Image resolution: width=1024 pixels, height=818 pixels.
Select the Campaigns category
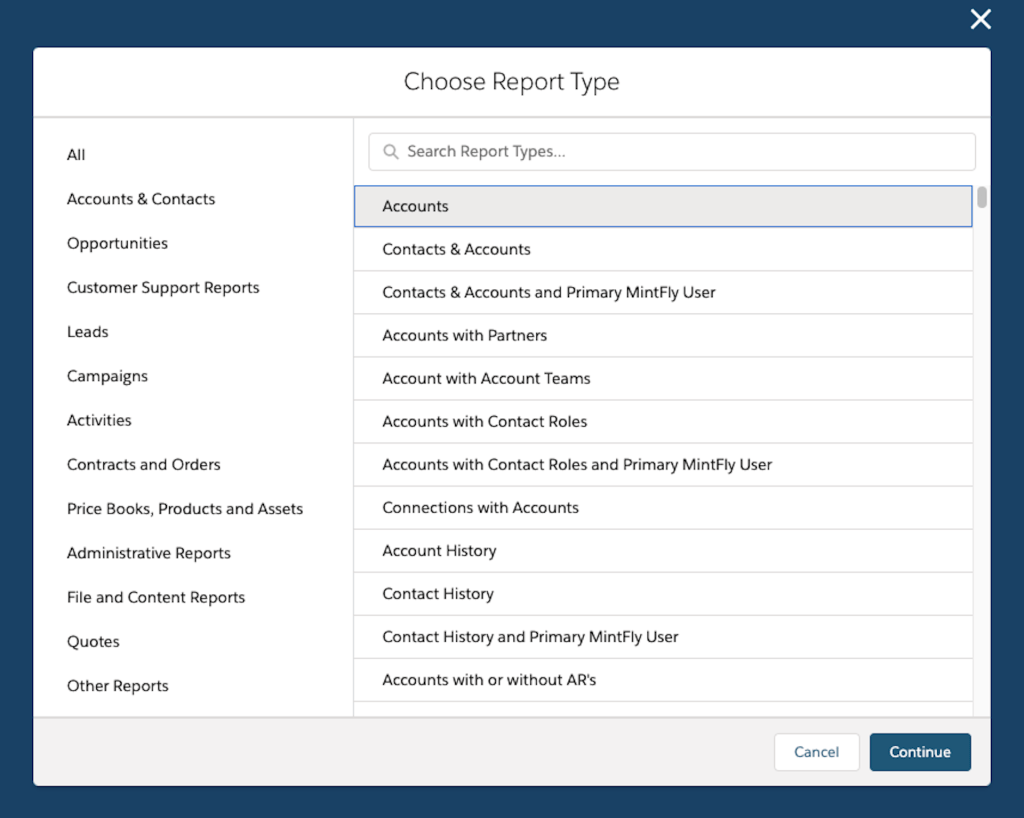click(x=107, y=376)
